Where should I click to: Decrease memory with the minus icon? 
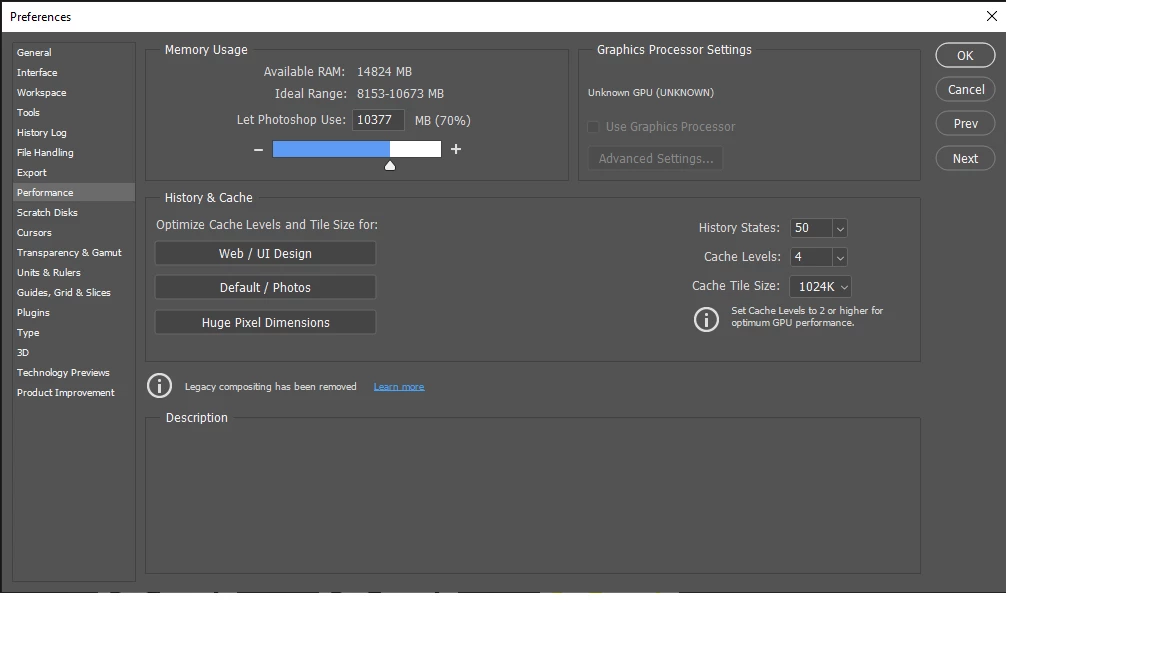[258, 149]
